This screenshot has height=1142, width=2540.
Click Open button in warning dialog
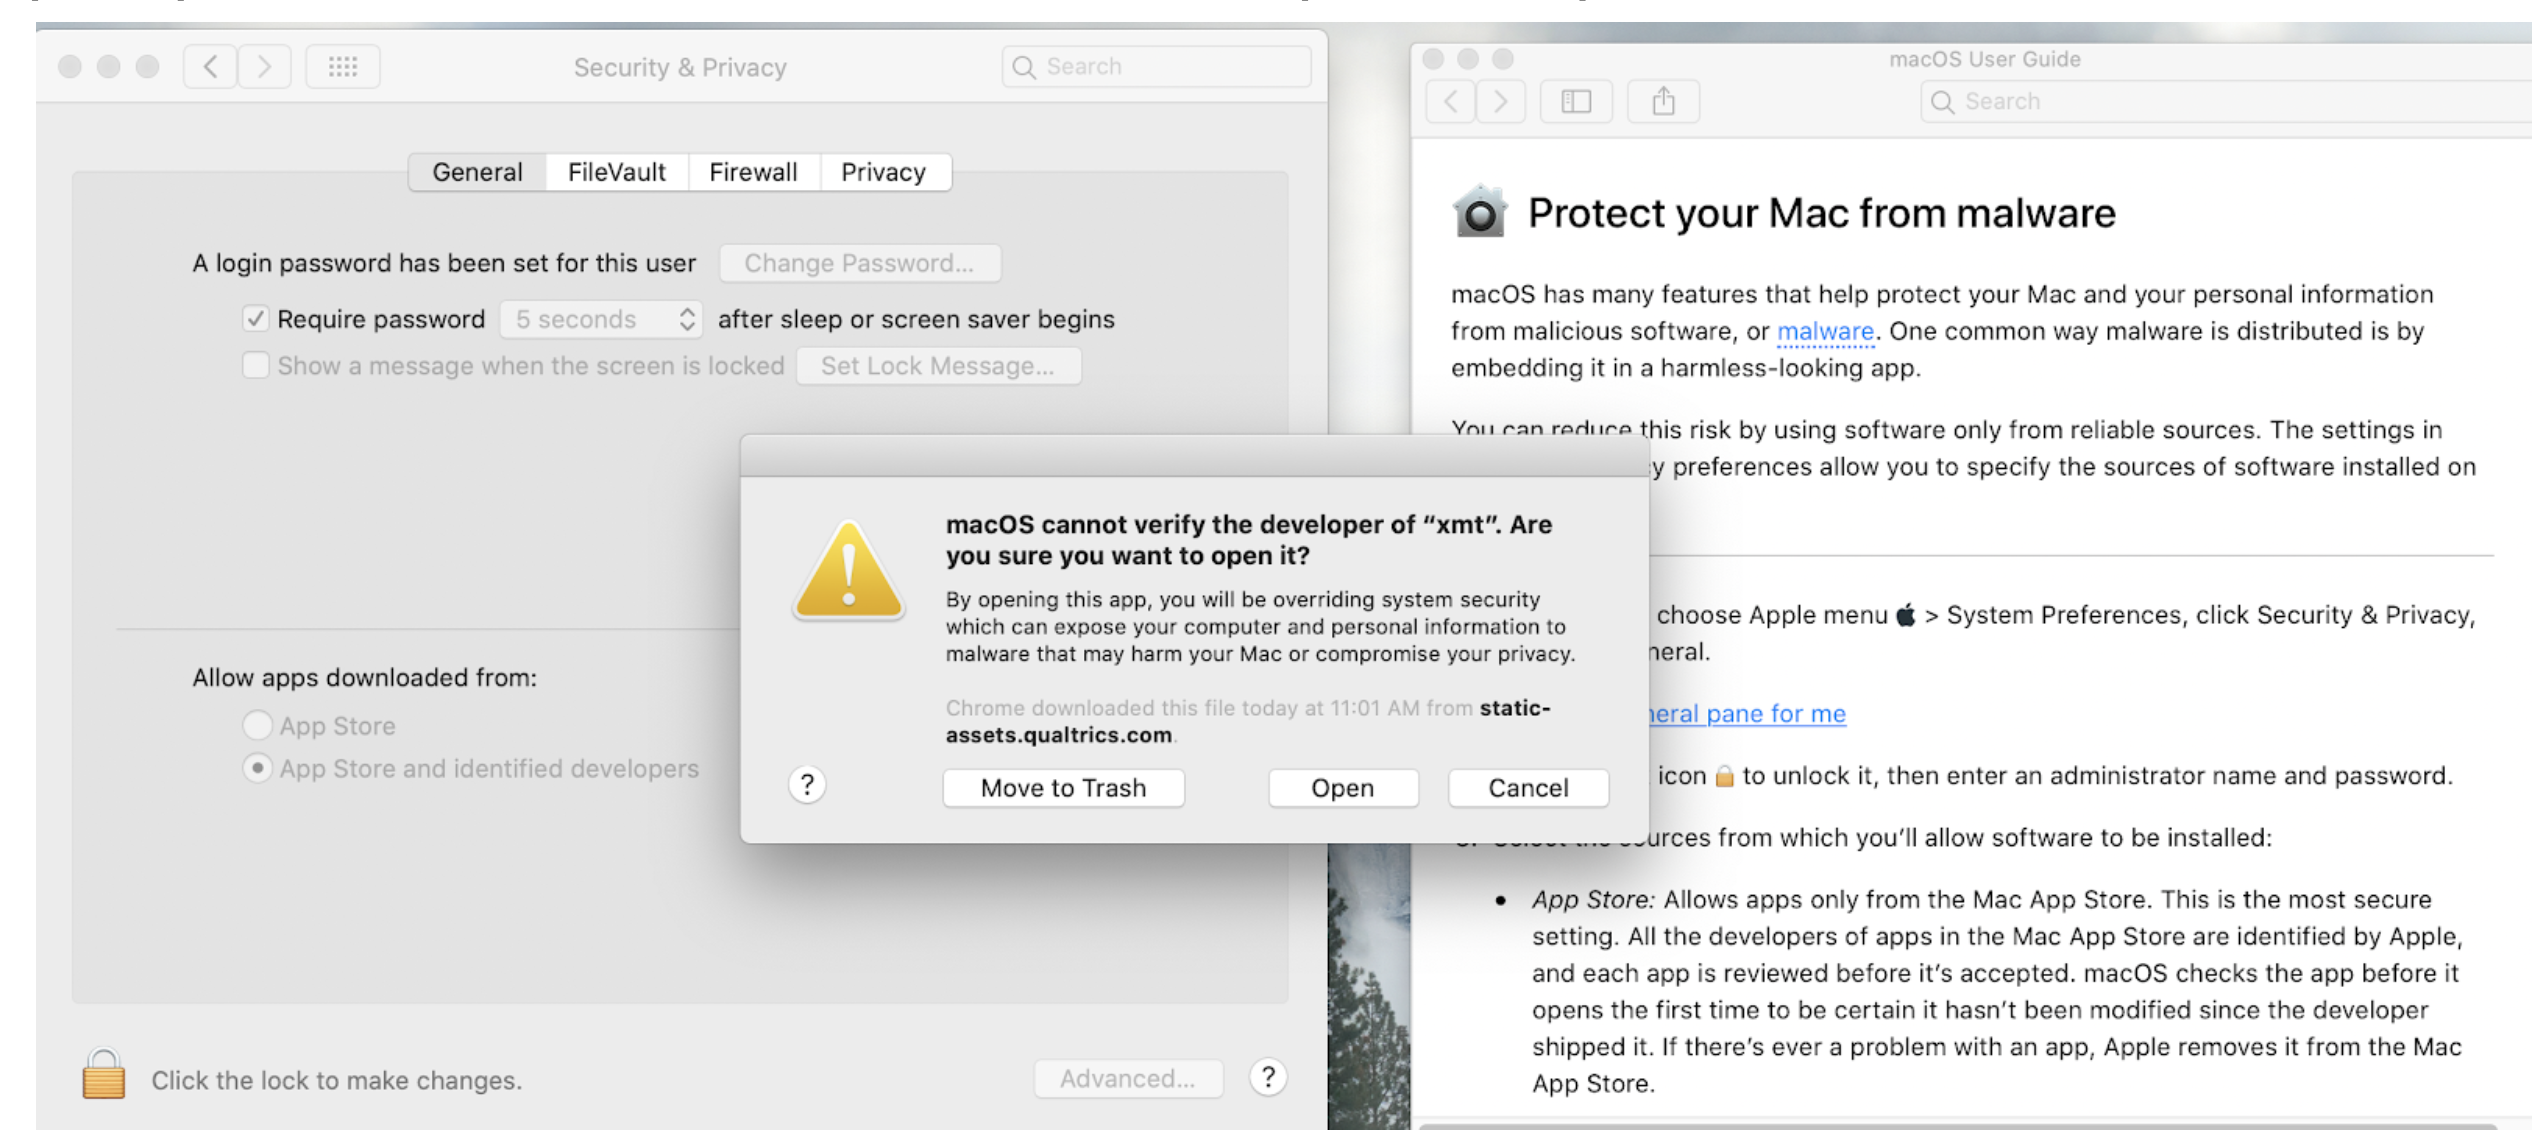[x=1343, y=788]
